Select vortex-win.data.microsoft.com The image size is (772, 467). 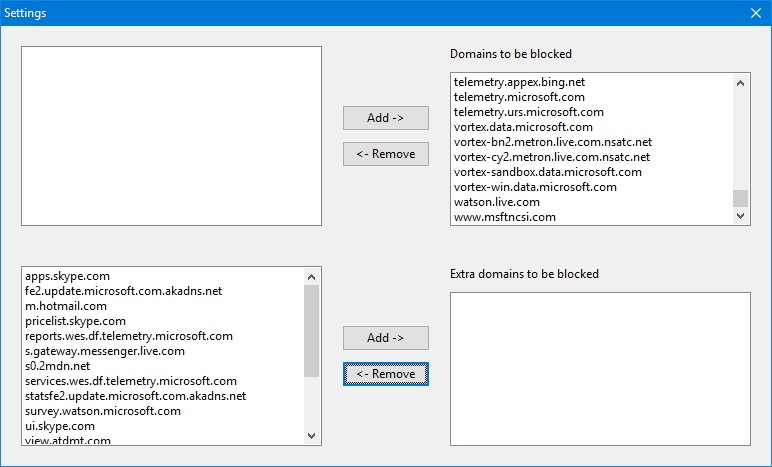point(535,187)
